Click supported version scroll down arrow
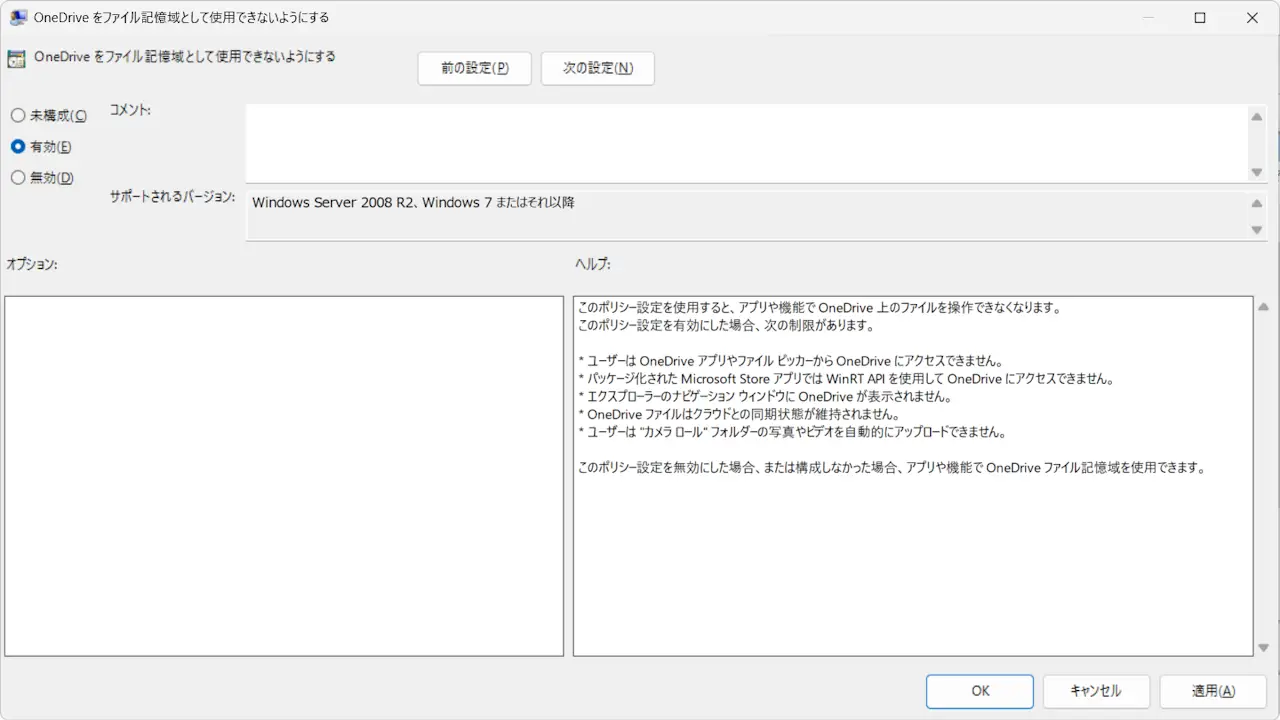The image size is (1280, 720). [1257, 230]
